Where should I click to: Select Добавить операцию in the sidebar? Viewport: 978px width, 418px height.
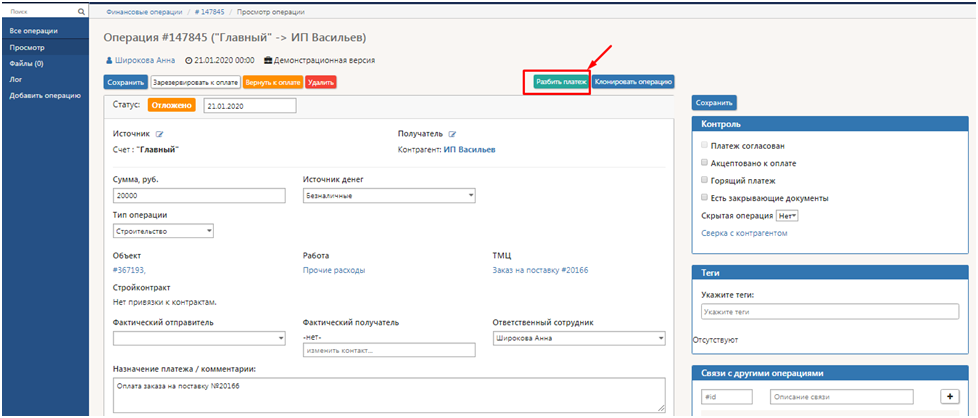pos(45,95)
